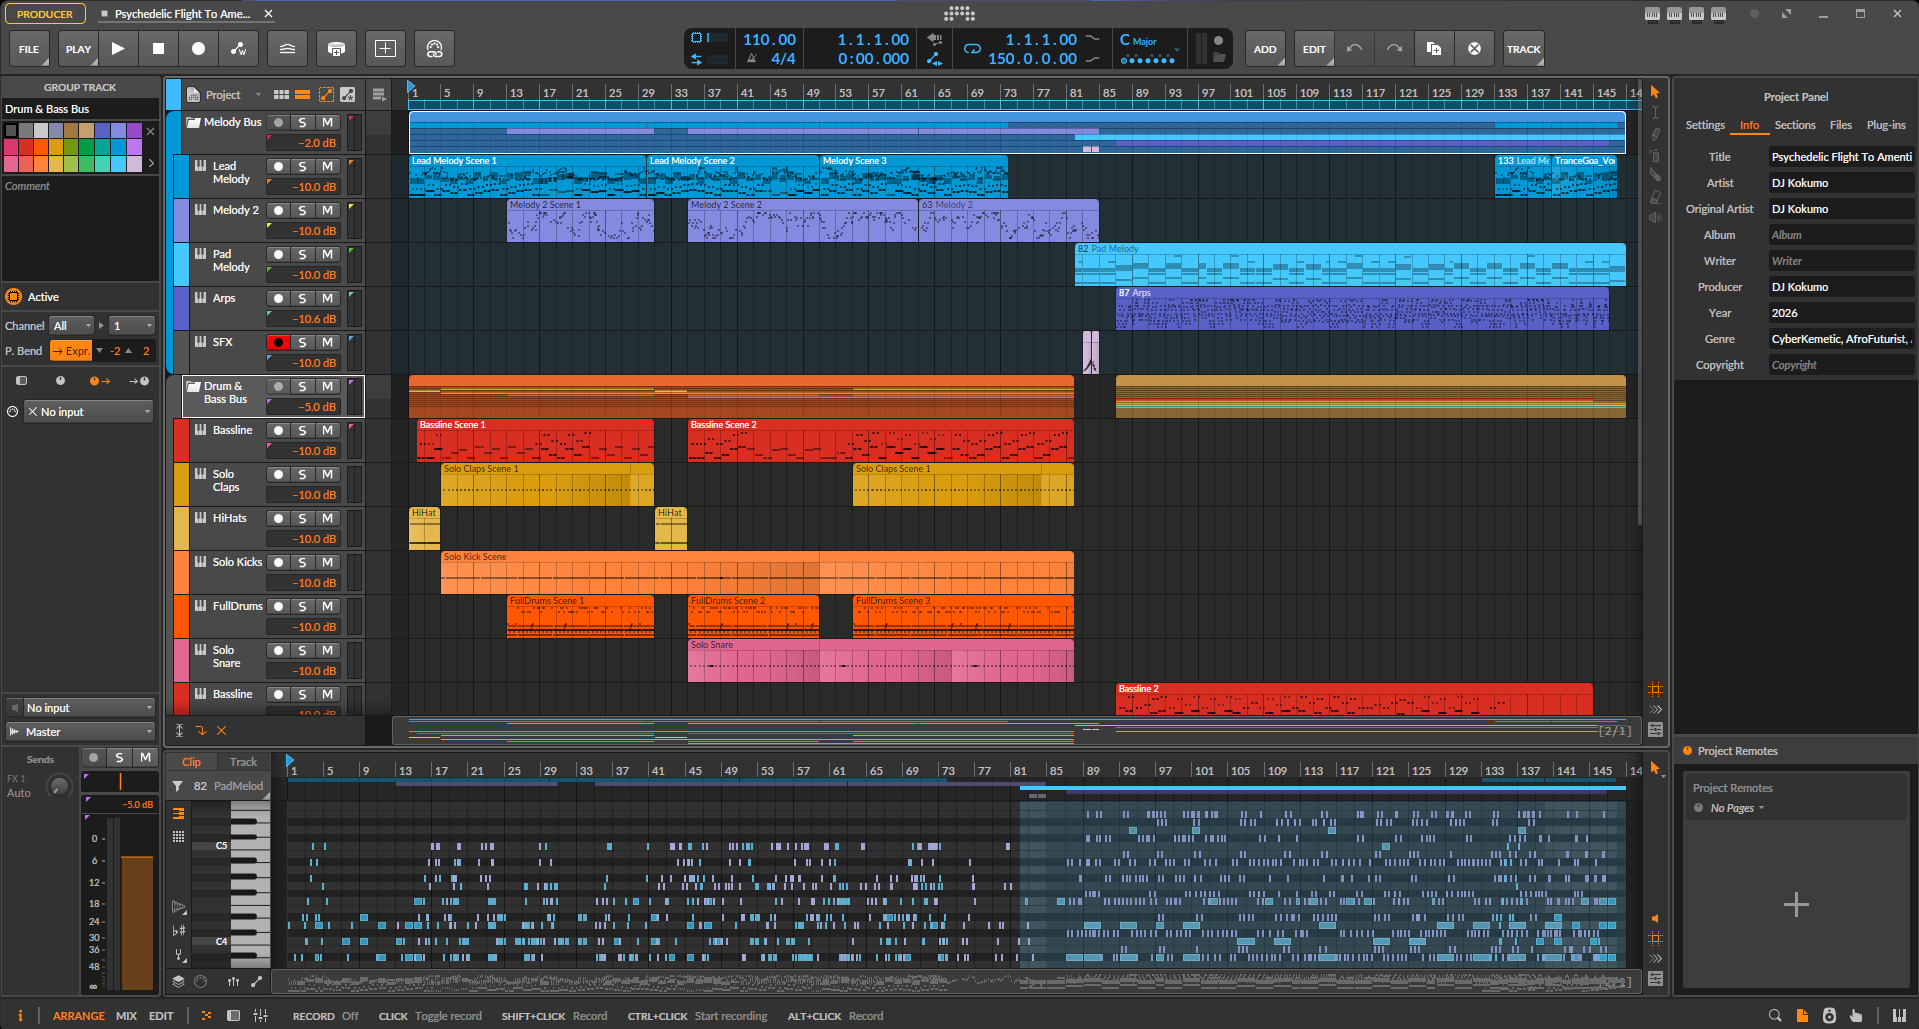This screenshot has width=1919, height=1029.
Task: Mute the Melody 2 track
Action: (x=327, y=210)
